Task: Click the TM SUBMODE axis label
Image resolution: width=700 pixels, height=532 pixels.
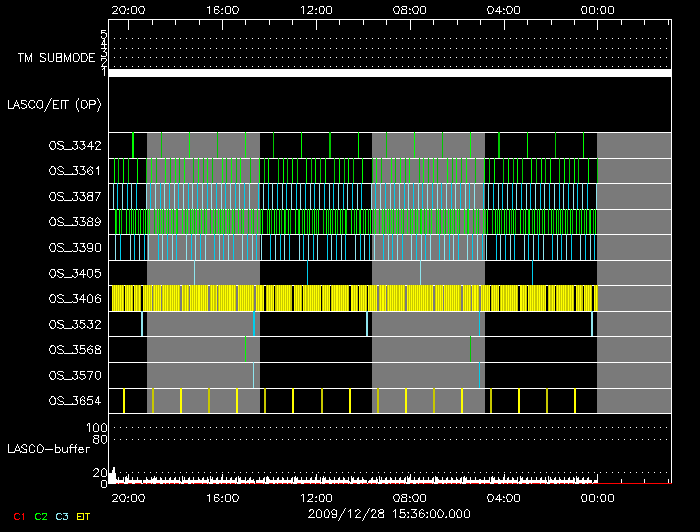Action: (x=56, y=58)
